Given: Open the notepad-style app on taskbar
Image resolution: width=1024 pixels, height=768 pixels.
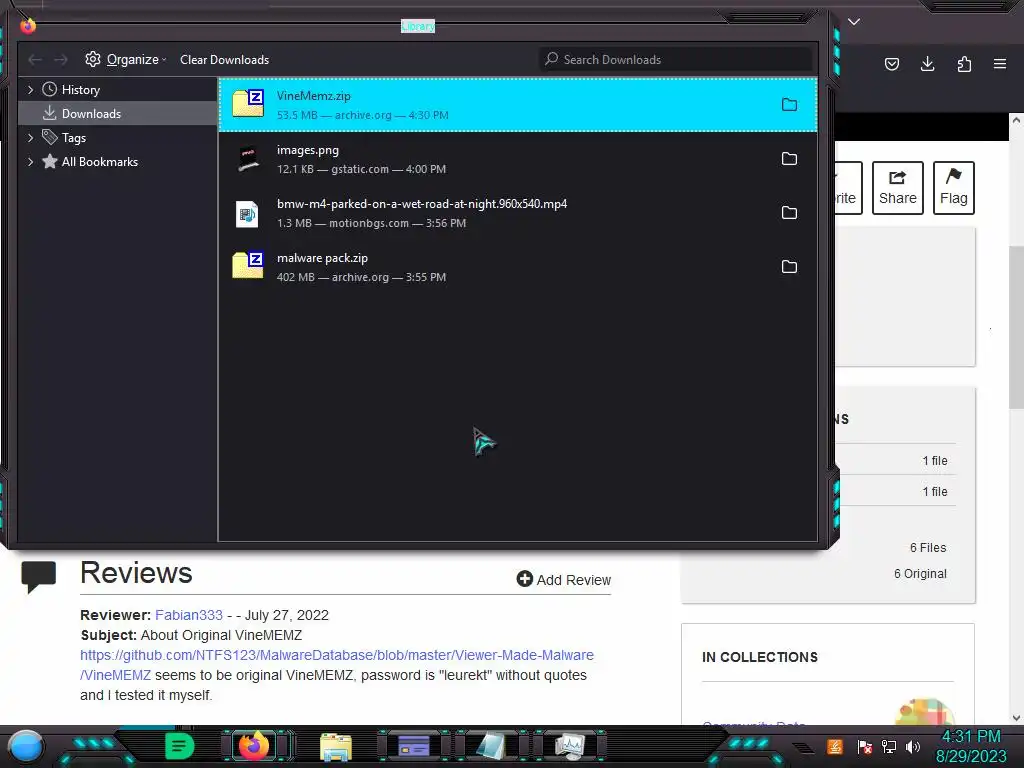Looking at the screenshot, I should [490, 746].
